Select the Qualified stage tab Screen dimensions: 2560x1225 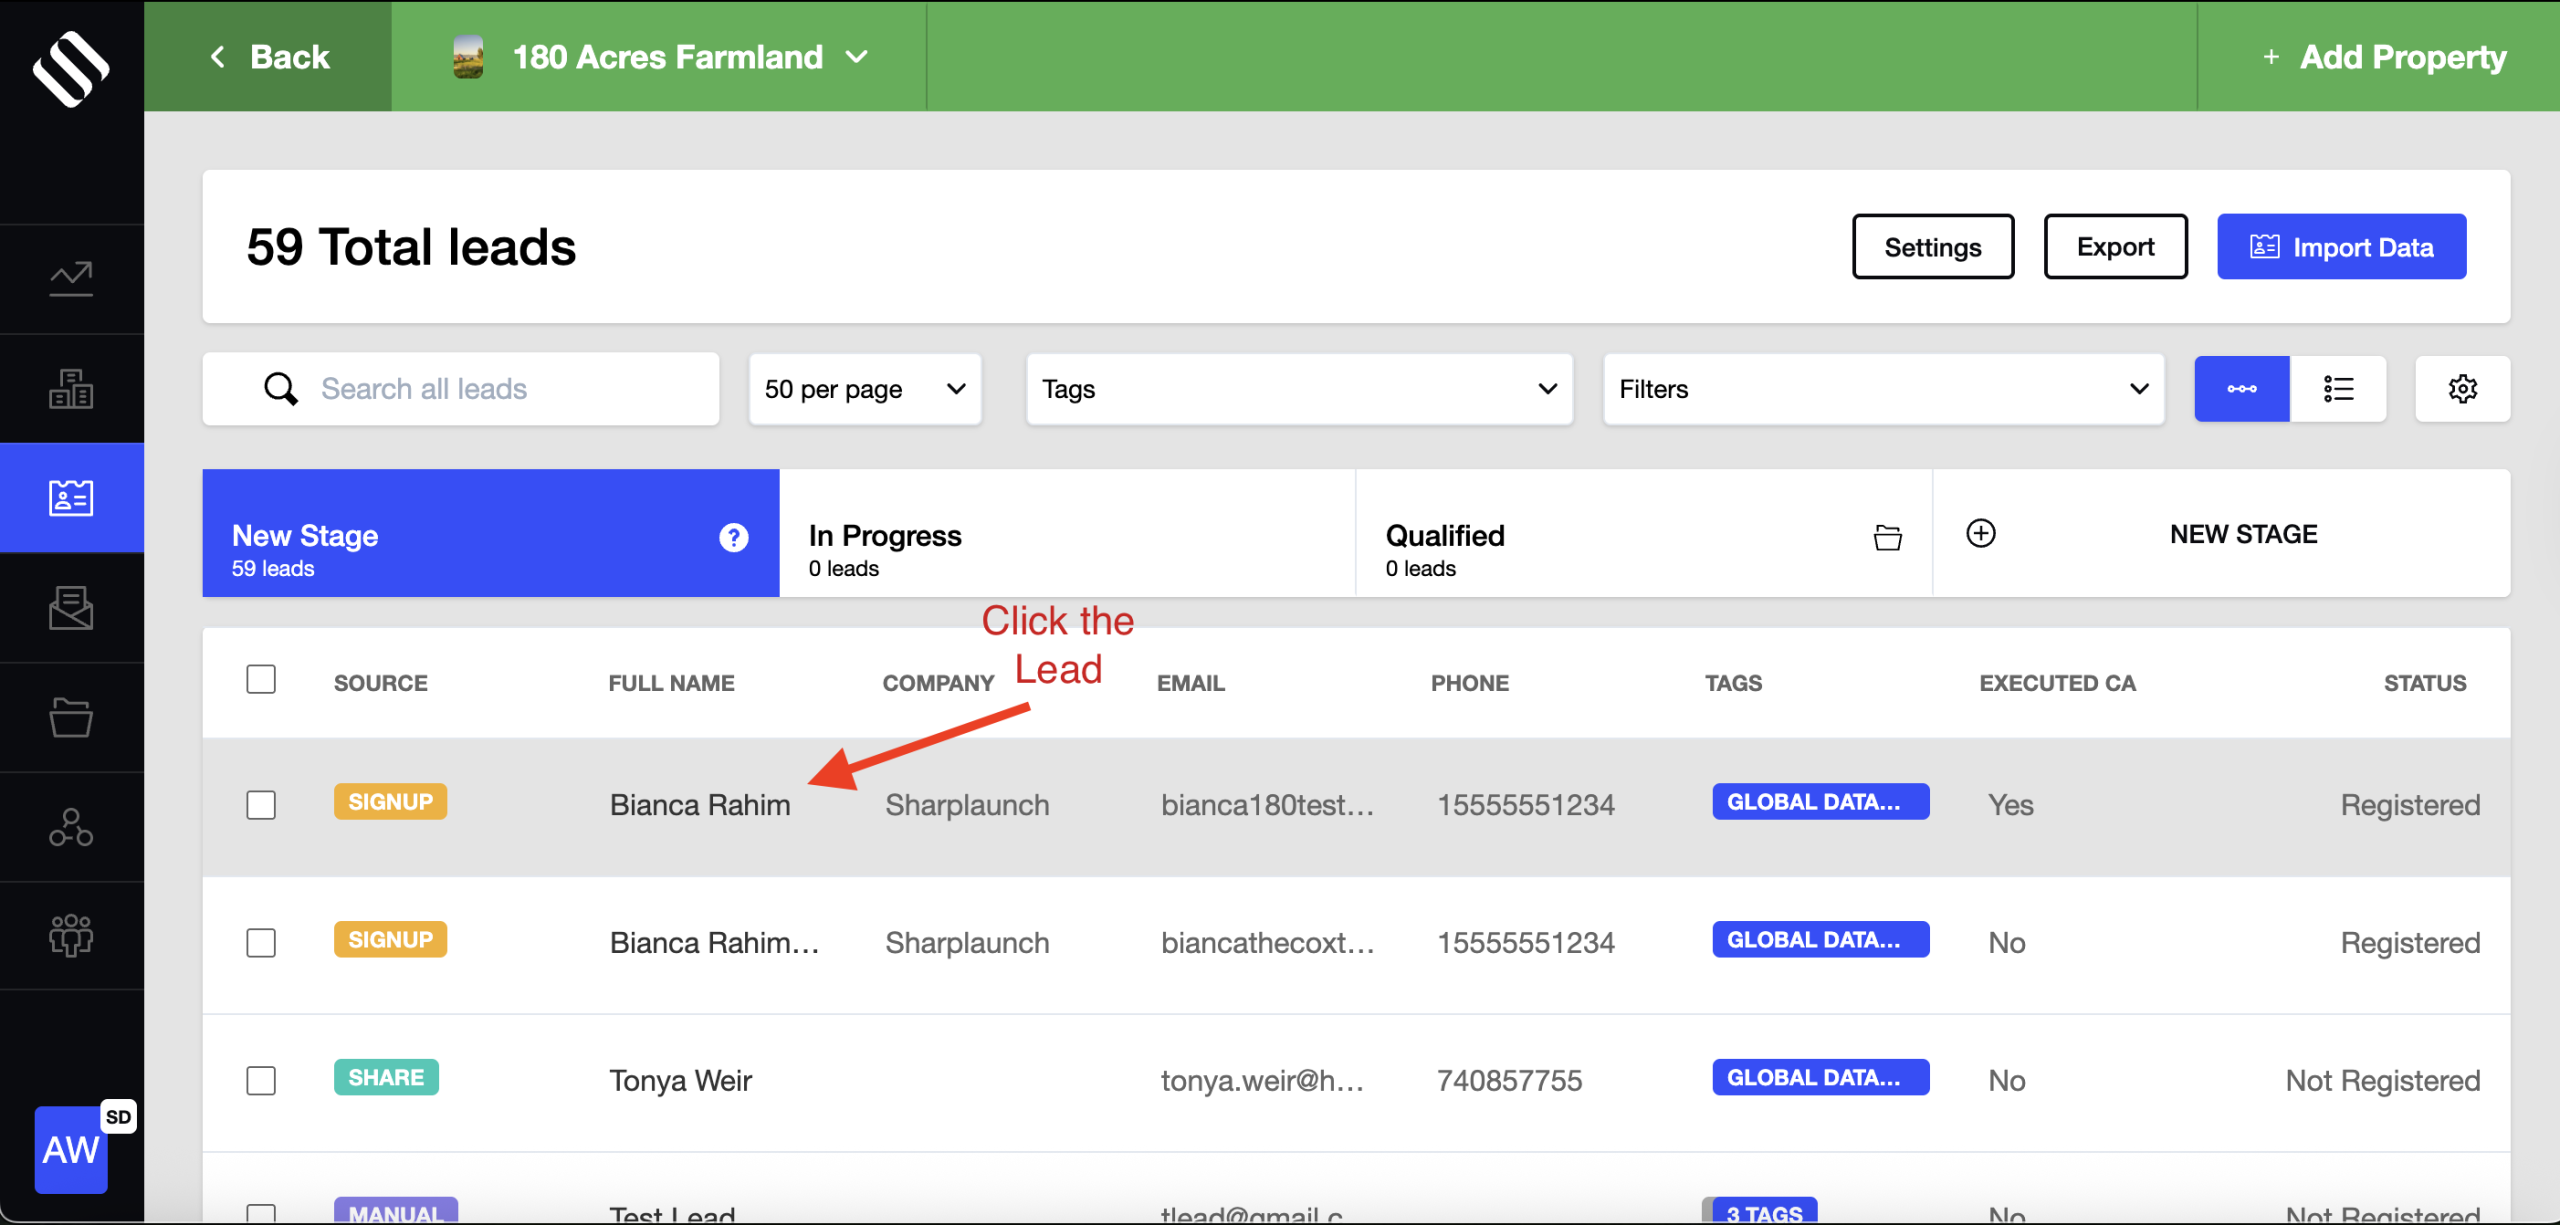click(1644, 534)
